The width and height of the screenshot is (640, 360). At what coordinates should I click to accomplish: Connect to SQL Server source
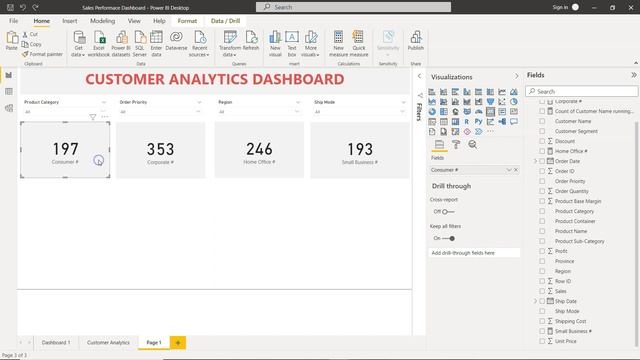click(x=140, y=38)
